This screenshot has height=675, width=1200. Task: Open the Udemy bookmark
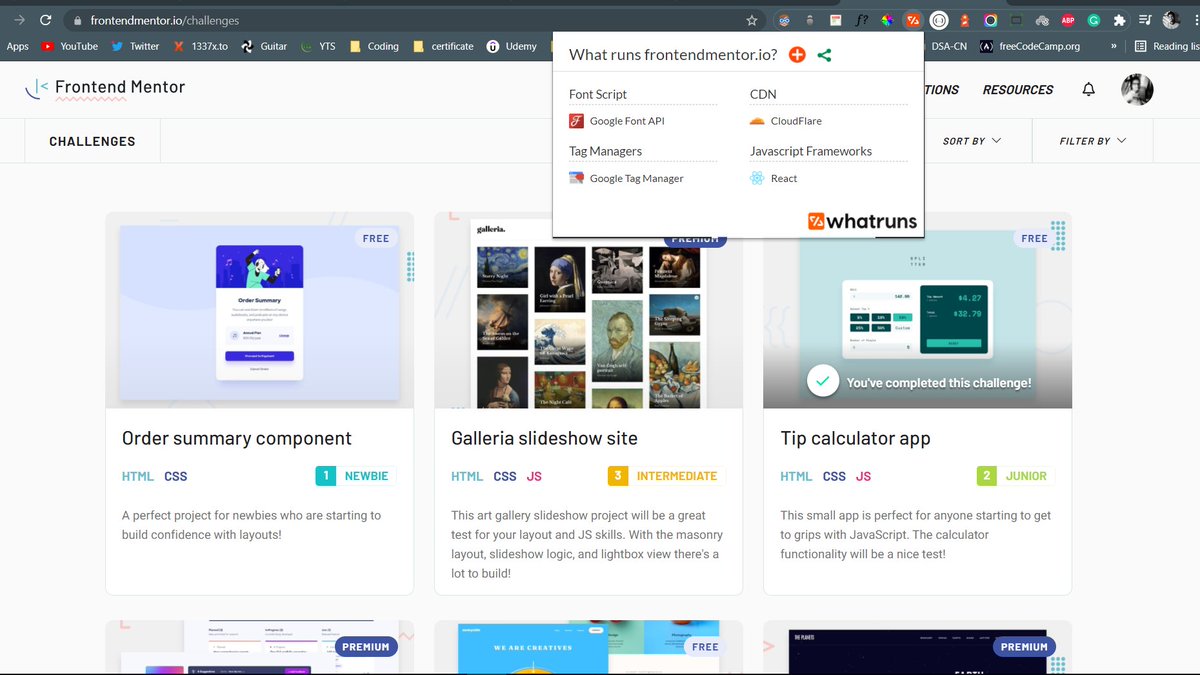pos(512,46)
